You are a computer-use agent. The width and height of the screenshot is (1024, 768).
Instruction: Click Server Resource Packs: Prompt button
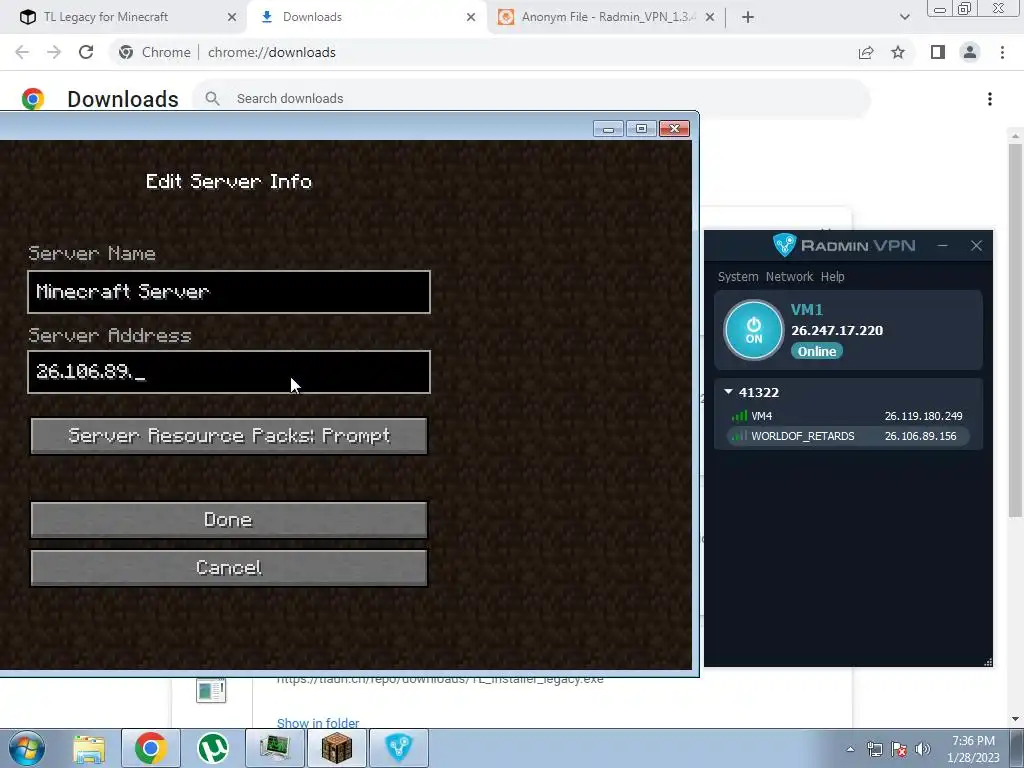coord(229,436)
